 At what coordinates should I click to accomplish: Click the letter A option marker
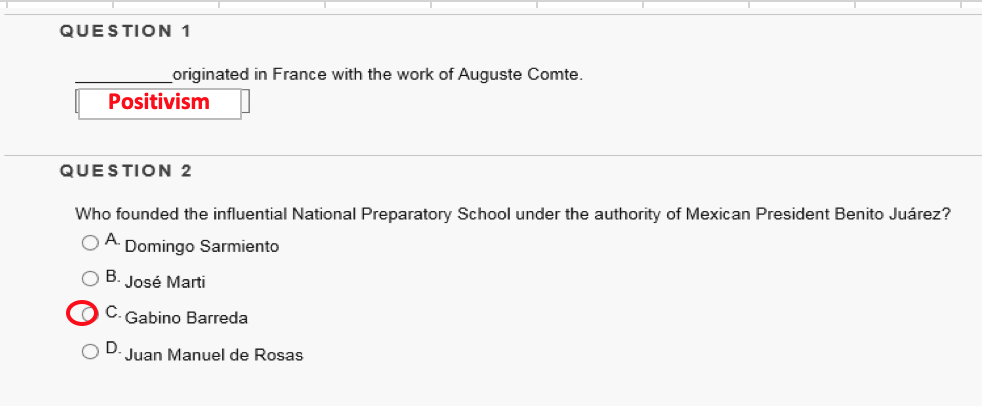pyautogui.click(x=112, y=241)
